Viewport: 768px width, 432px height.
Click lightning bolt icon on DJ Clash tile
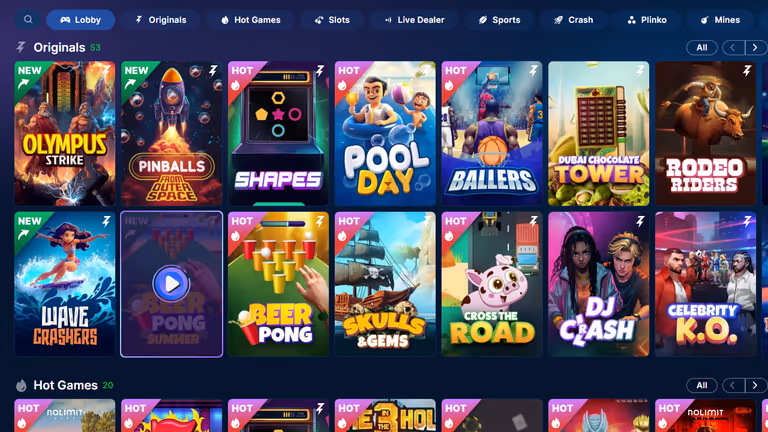tap(640, 222)
